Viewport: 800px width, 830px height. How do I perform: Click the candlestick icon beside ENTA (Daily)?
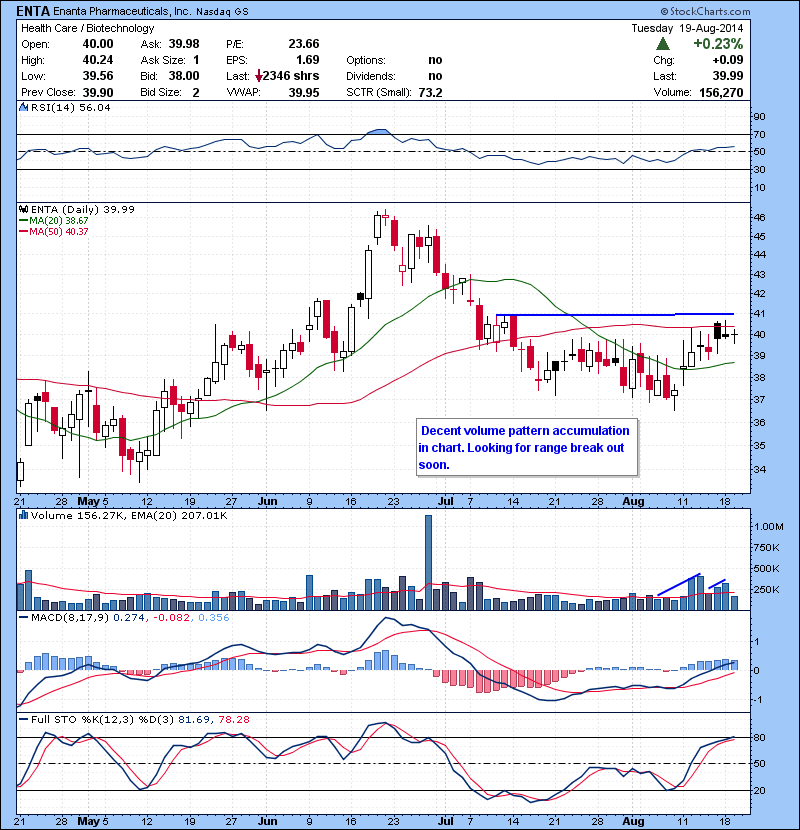tap(24, 209)
